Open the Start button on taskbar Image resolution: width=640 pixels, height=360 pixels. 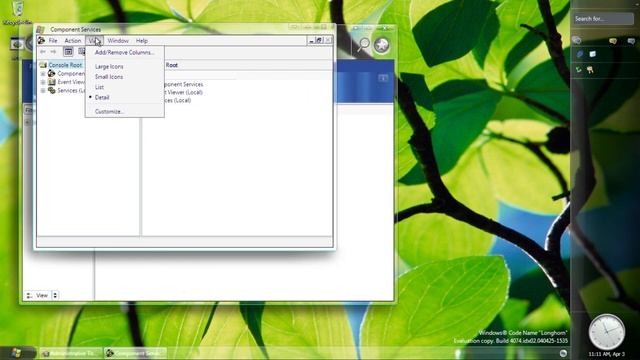pos(16,353)
